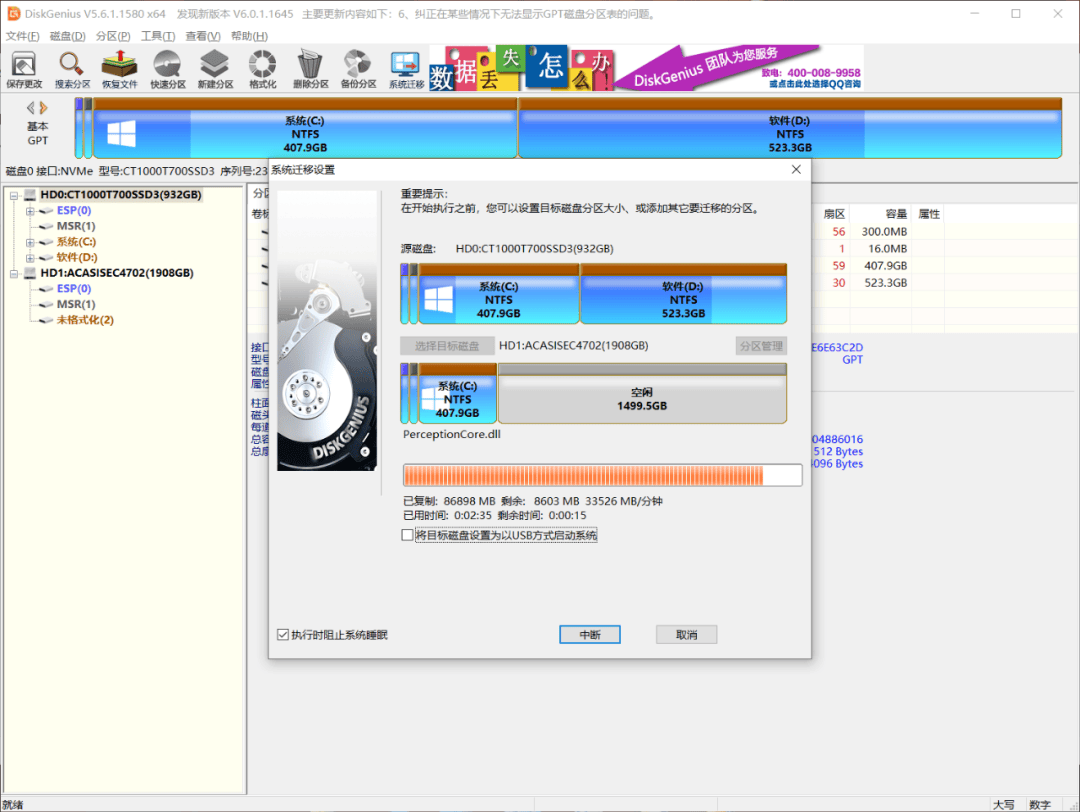Screen dimensions: 1080x812
Task: Enable USB boot mode checkbox for target disk
Action: pyautogui.click(x=407, y=535)
